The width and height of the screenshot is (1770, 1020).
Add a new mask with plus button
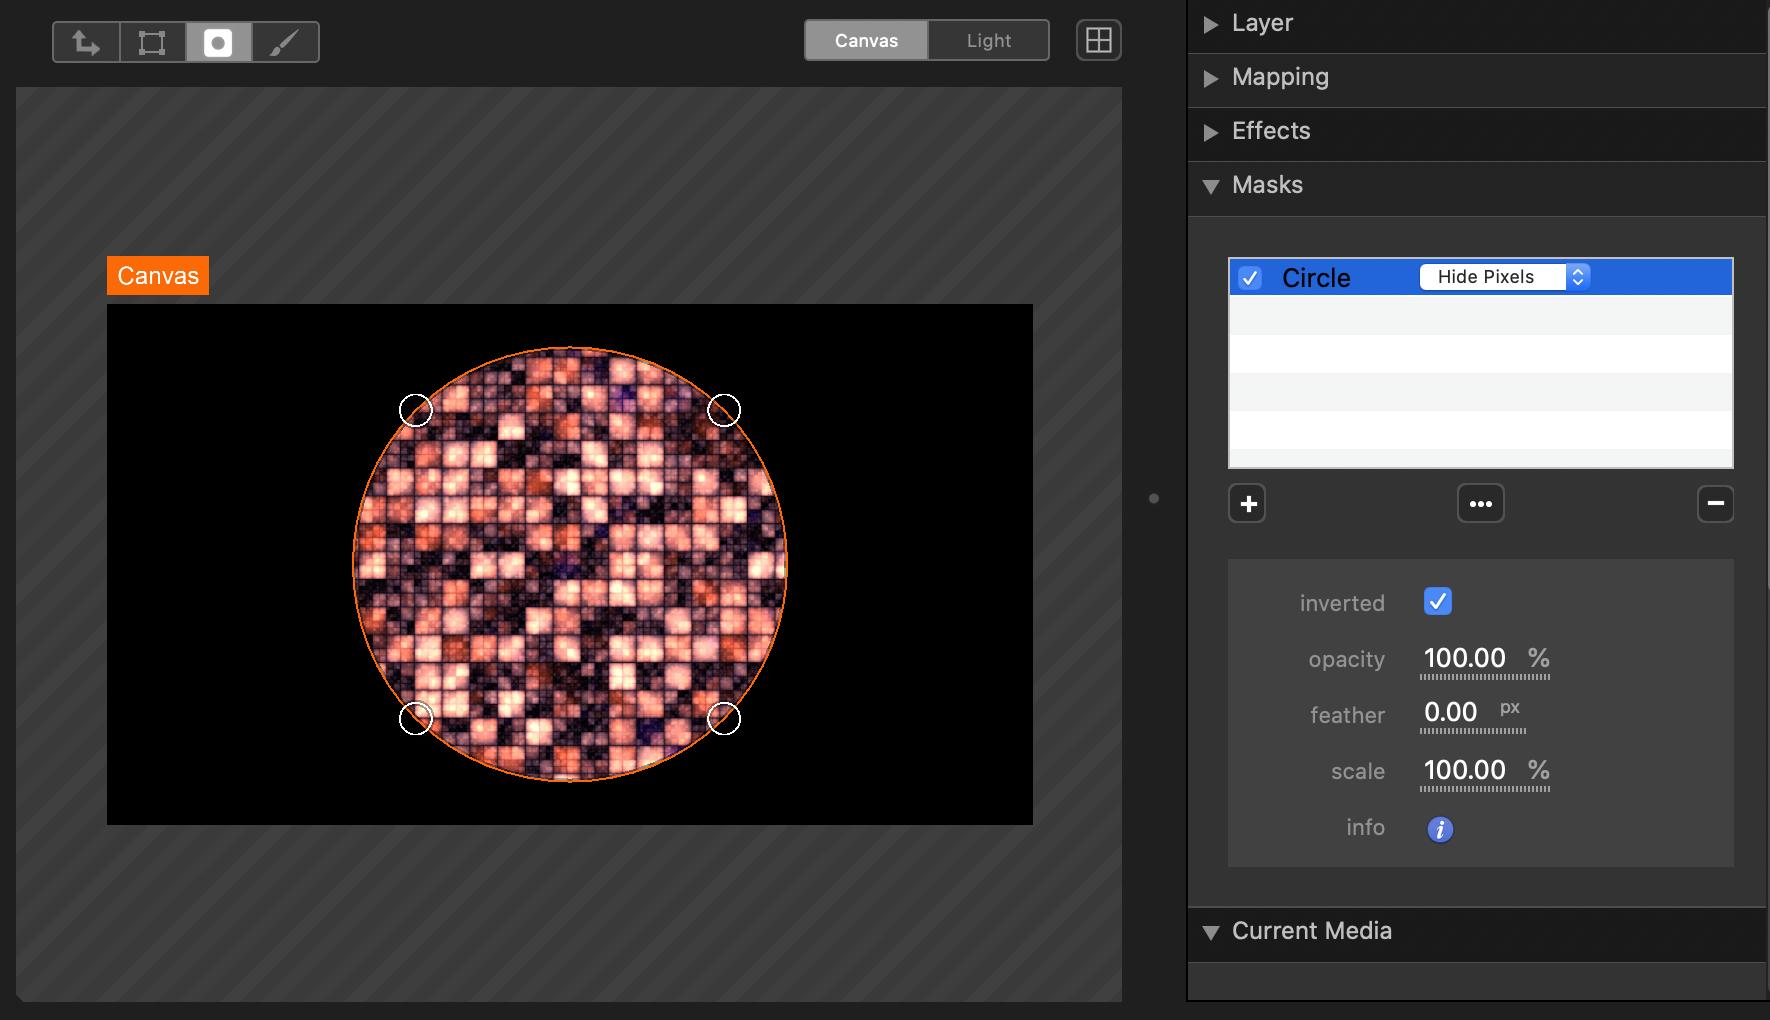[x=1247, y=504]
